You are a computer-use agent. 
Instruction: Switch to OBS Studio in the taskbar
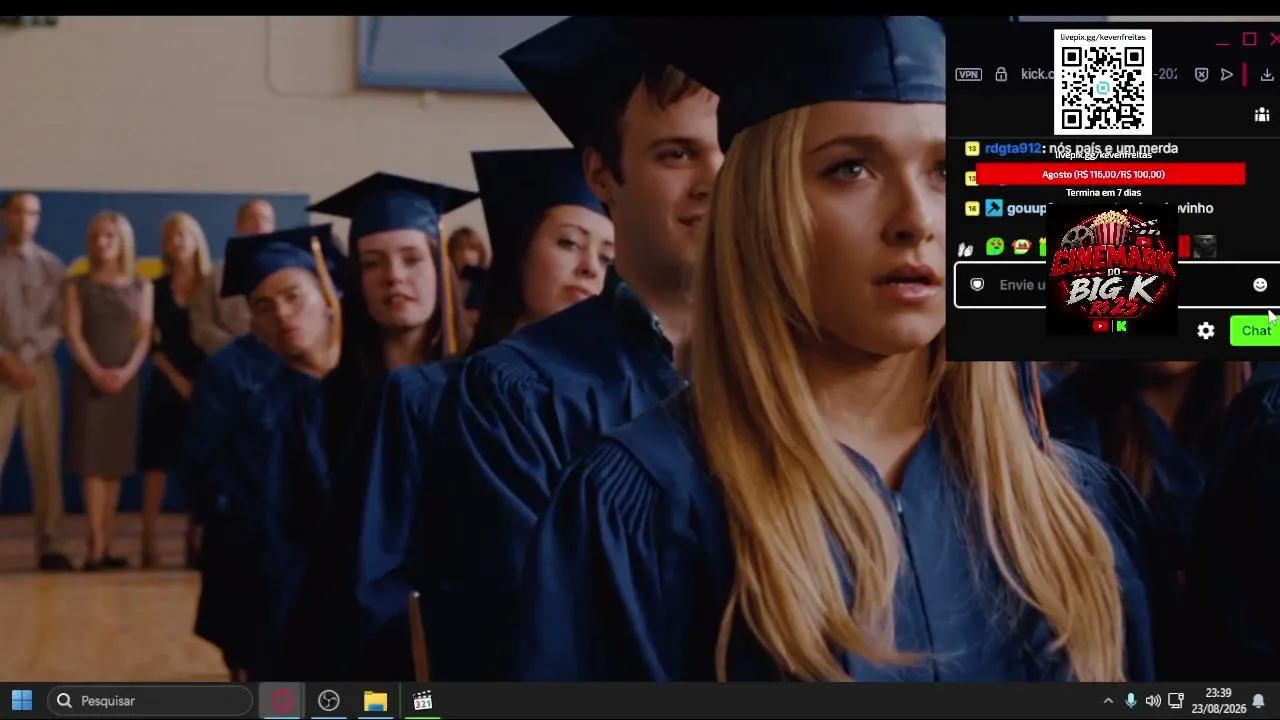[x=329, y=701]
